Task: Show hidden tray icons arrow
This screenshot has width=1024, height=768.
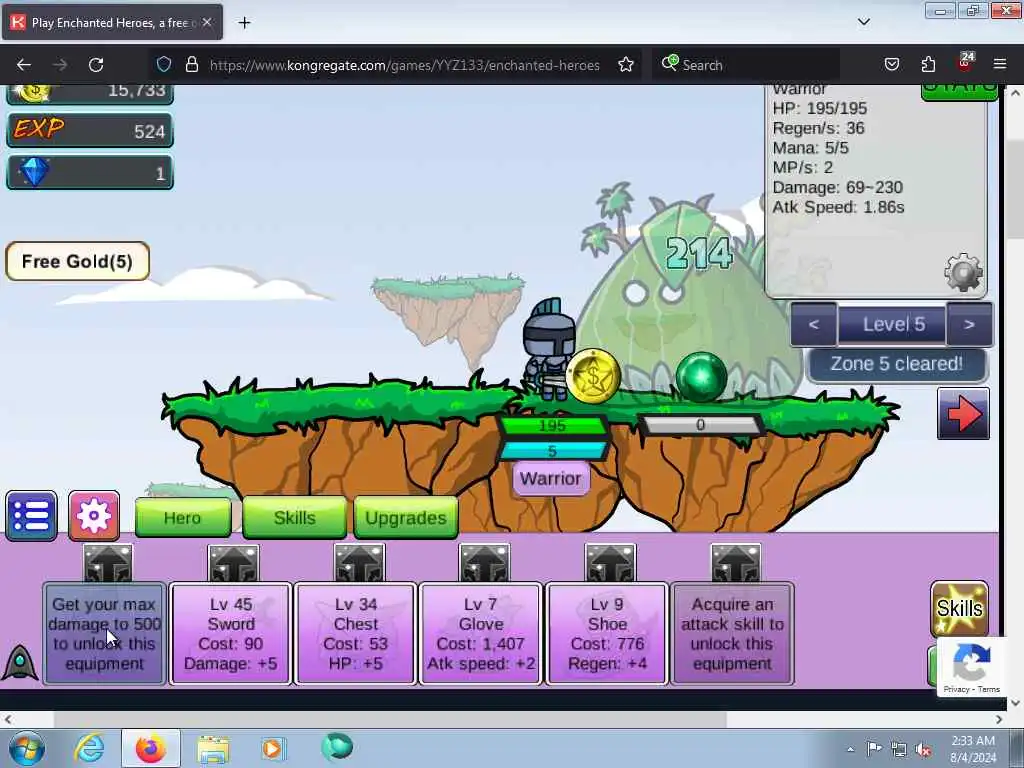Action: 850,750
